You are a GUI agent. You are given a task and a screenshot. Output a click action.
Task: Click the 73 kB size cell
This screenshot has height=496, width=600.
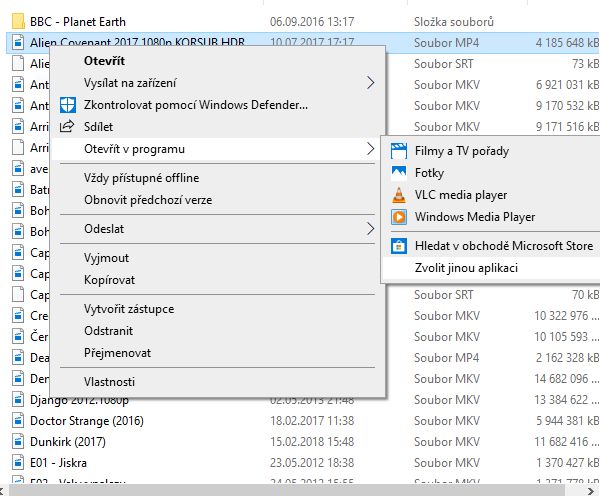click(x=585, y=64)
